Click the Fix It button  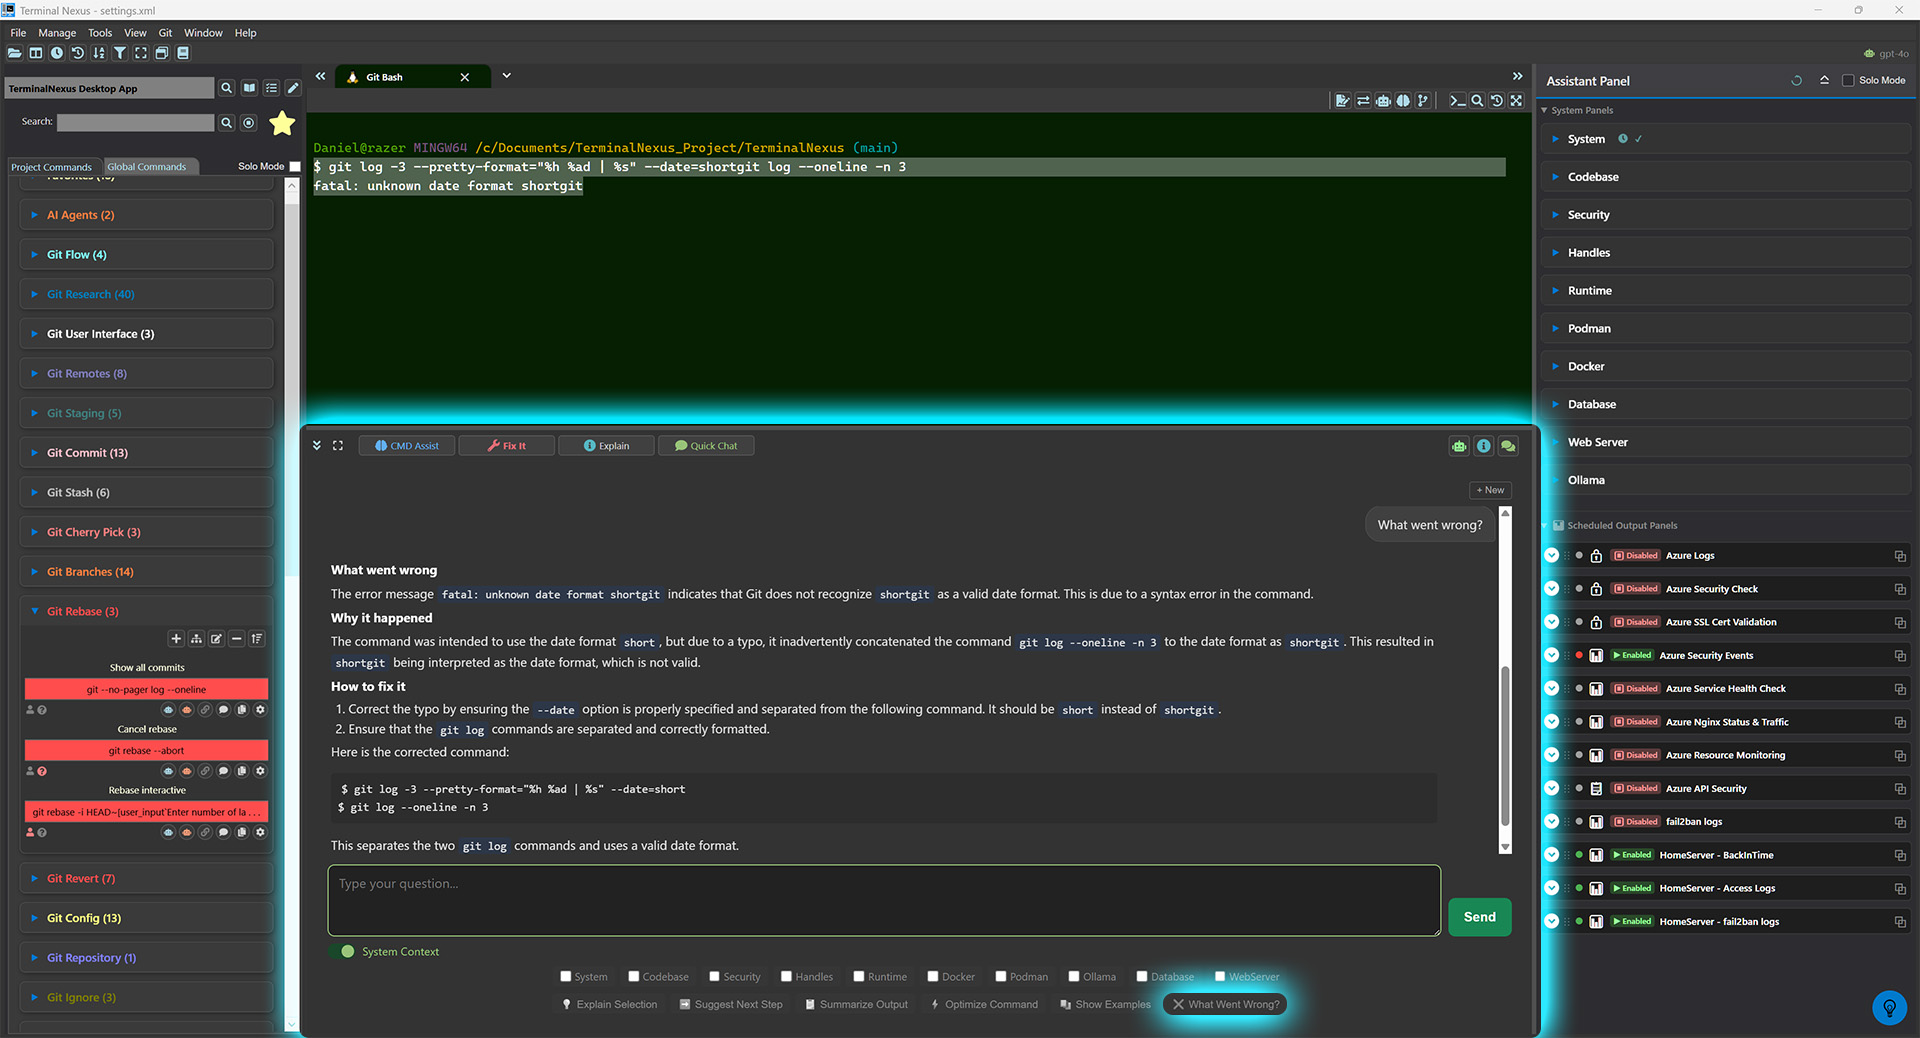507,446
